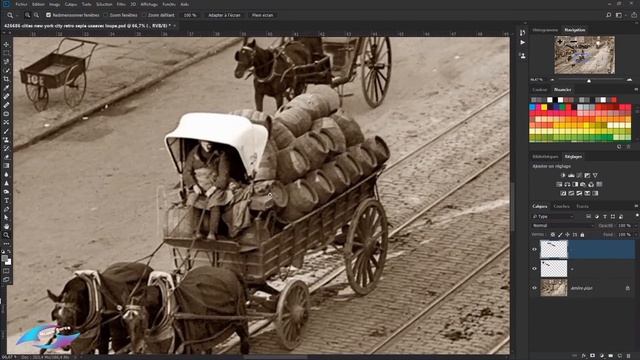Switch to the Bibliothèques tab

(545, 157)
